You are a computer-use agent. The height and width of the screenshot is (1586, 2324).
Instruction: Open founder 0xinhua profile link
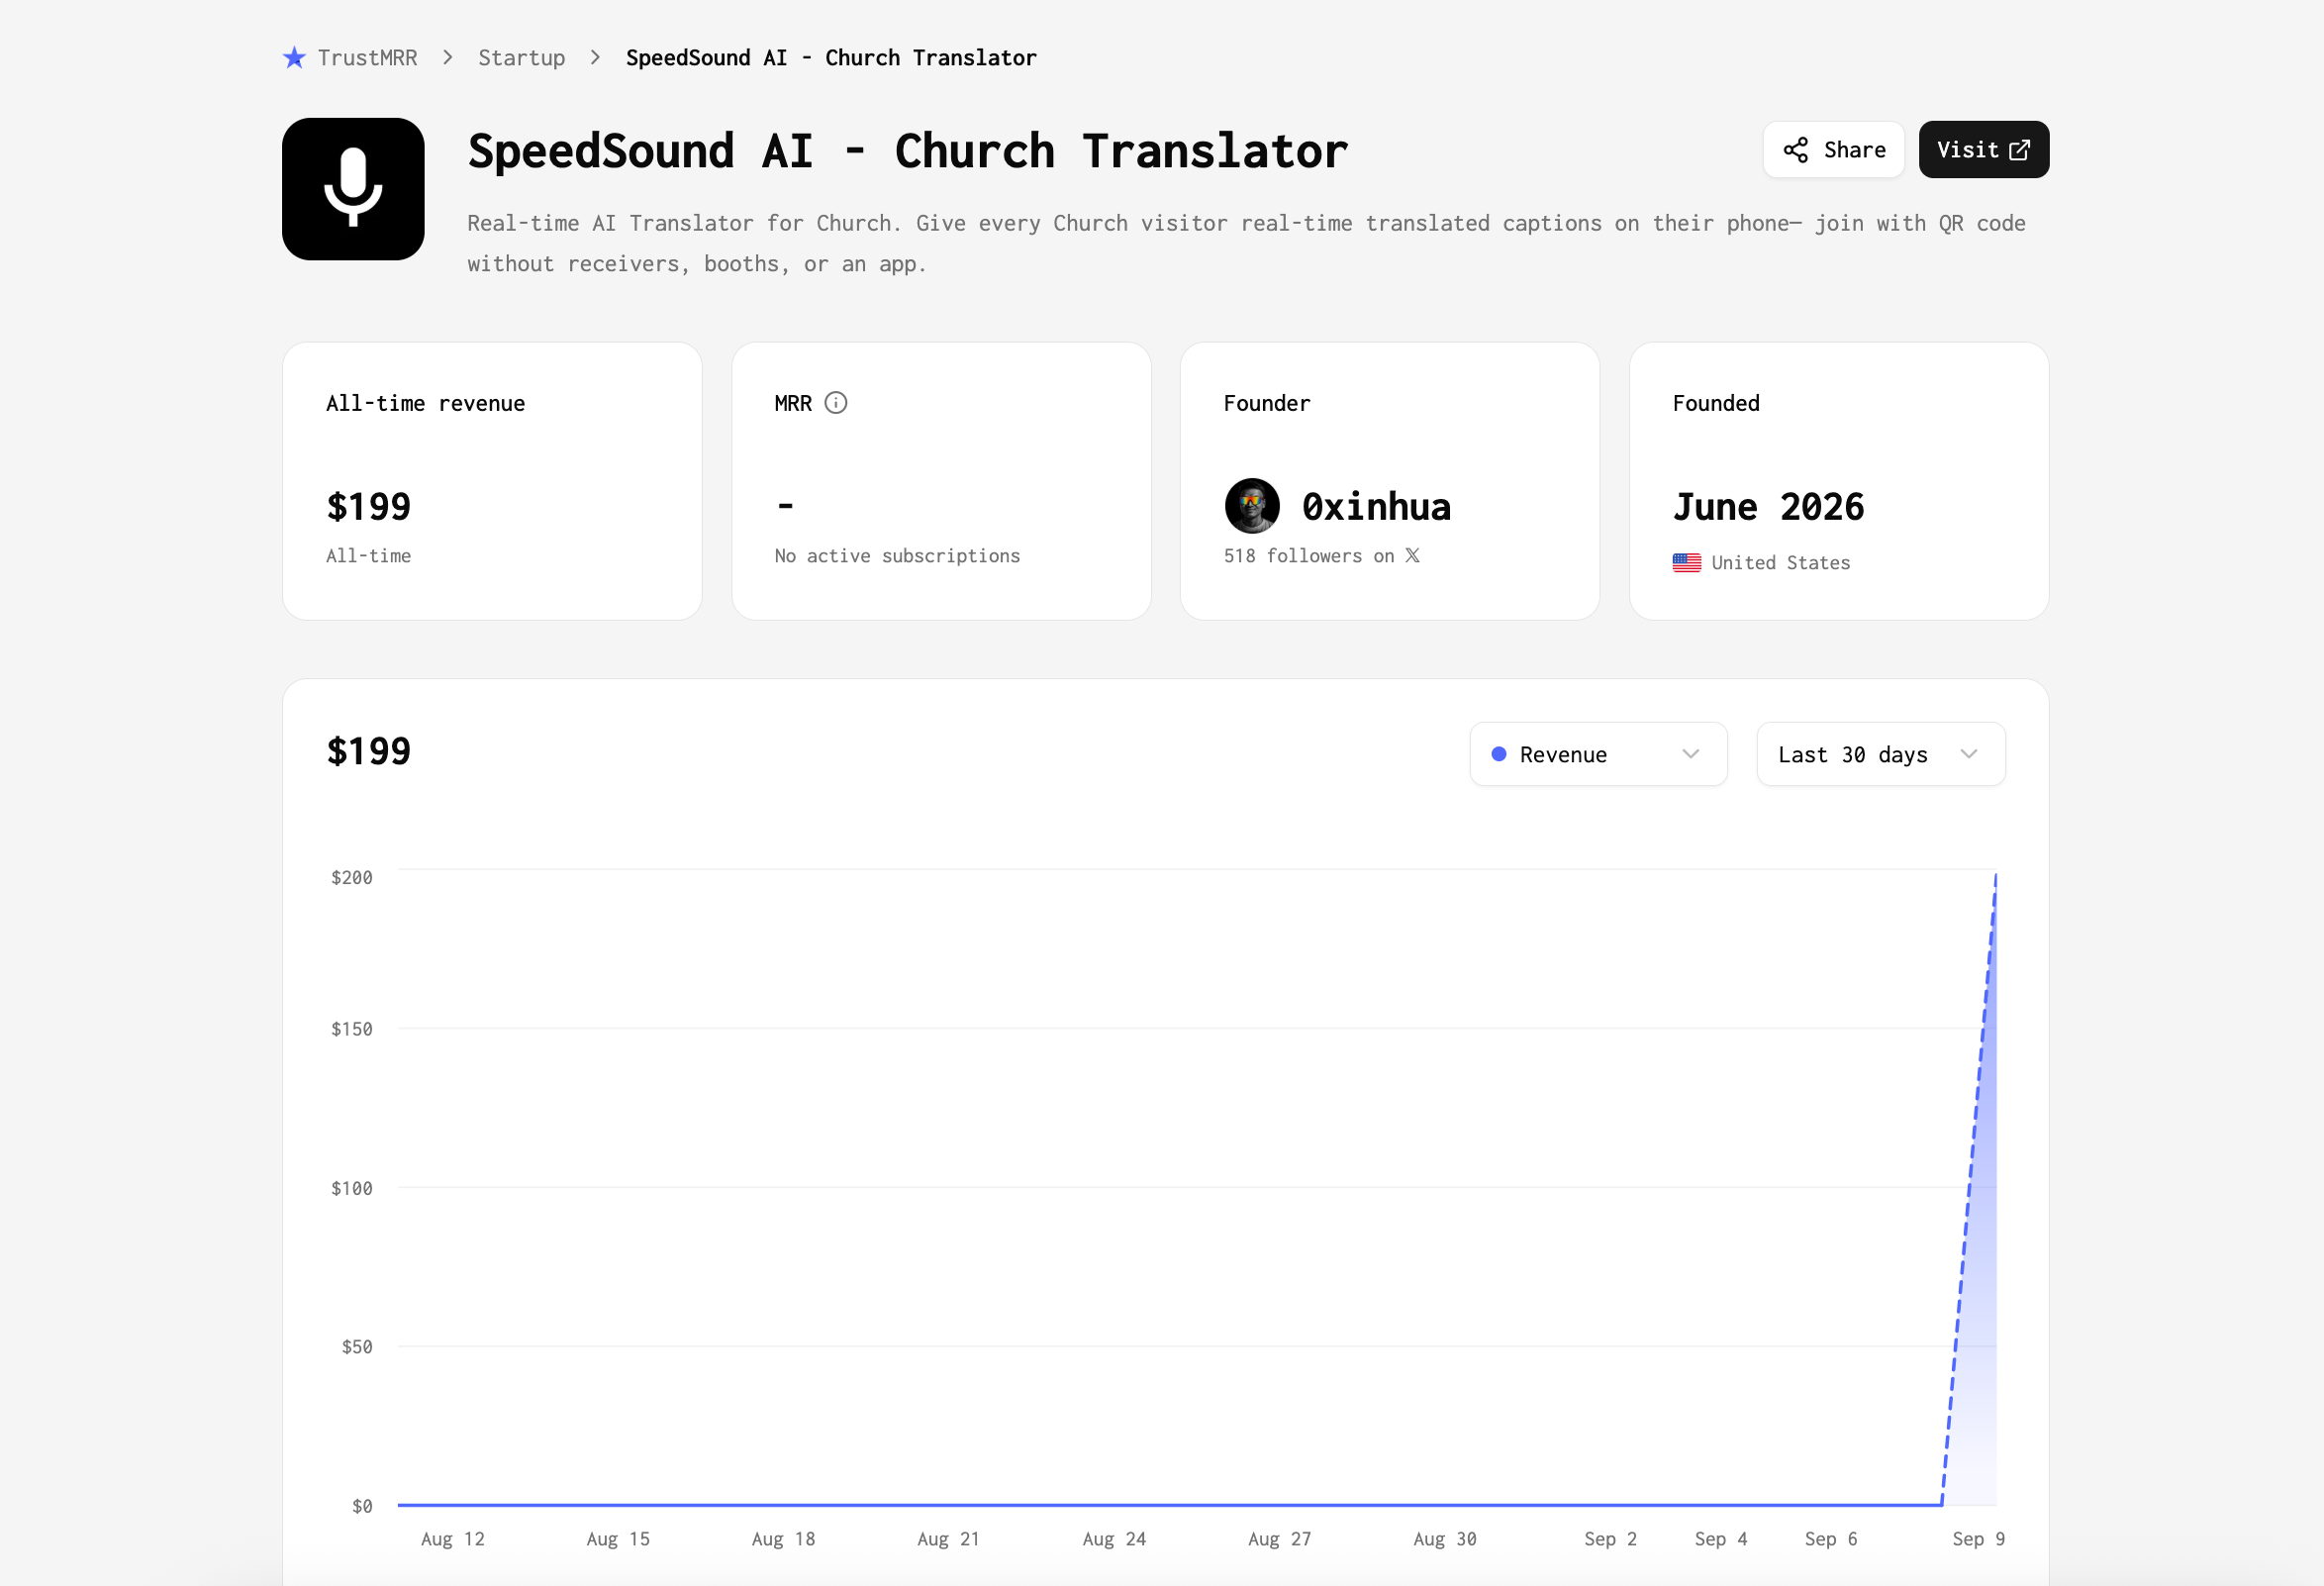pyautogui.click(x=1376, y=507)
